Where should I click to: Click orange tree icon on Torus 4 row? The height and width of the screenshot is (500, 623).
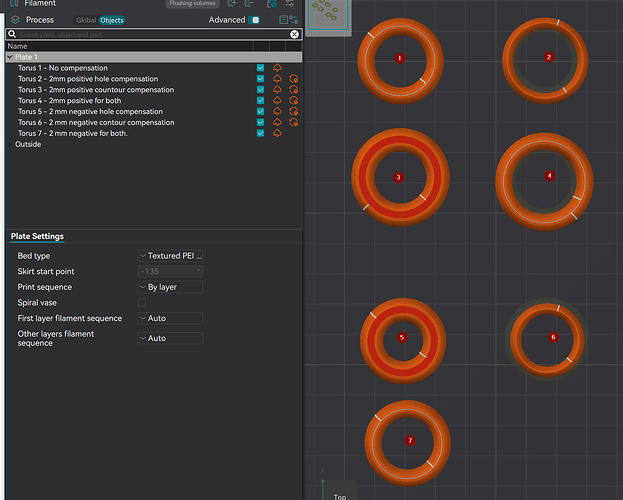click(x=277, y=101)
